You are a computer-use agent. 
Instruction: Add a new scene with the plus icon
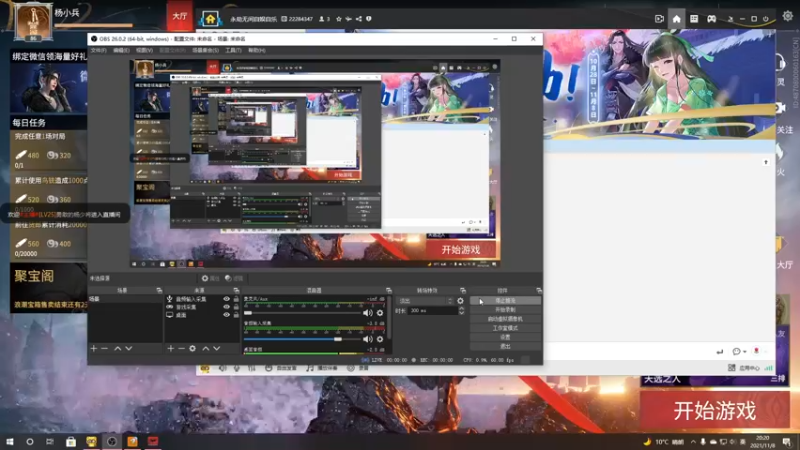(94, 348)
